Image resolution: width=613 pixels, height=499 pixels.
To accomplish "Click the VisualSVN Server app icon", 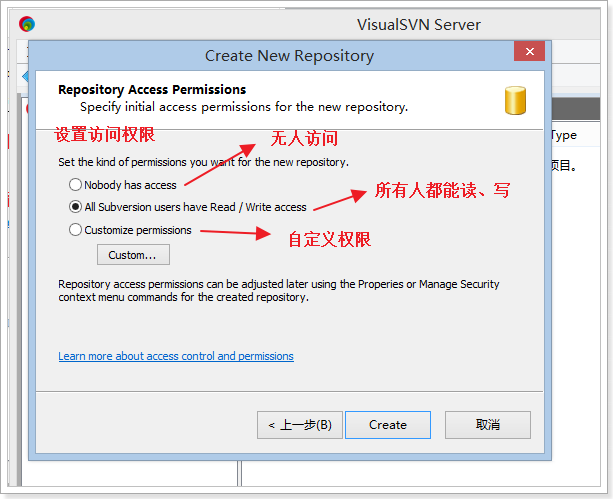I will tap(27, 24).
